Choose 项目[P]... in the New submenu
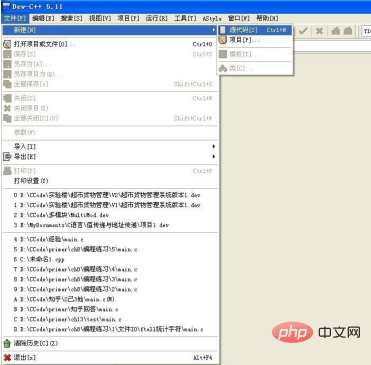Image resolution: width=371 pixels, height=365 pixels. pos(255,40)
